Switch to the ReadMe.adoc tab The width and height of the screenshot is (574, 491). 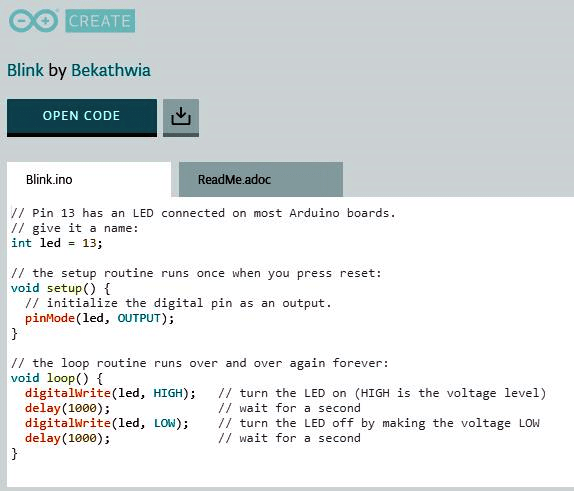pyautogui.click(x=261, y=179)
